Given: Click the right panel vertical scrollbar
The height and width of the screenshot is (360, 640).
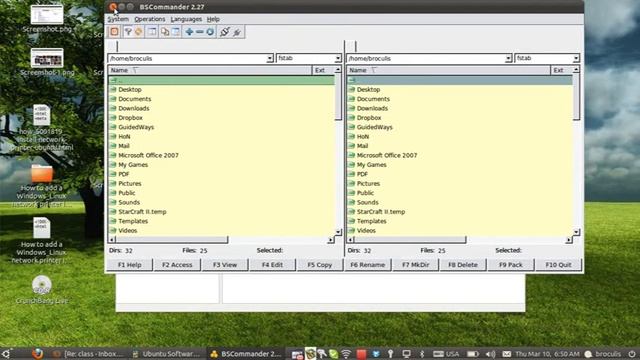Looking at the screenshot, I should point(576,97).
